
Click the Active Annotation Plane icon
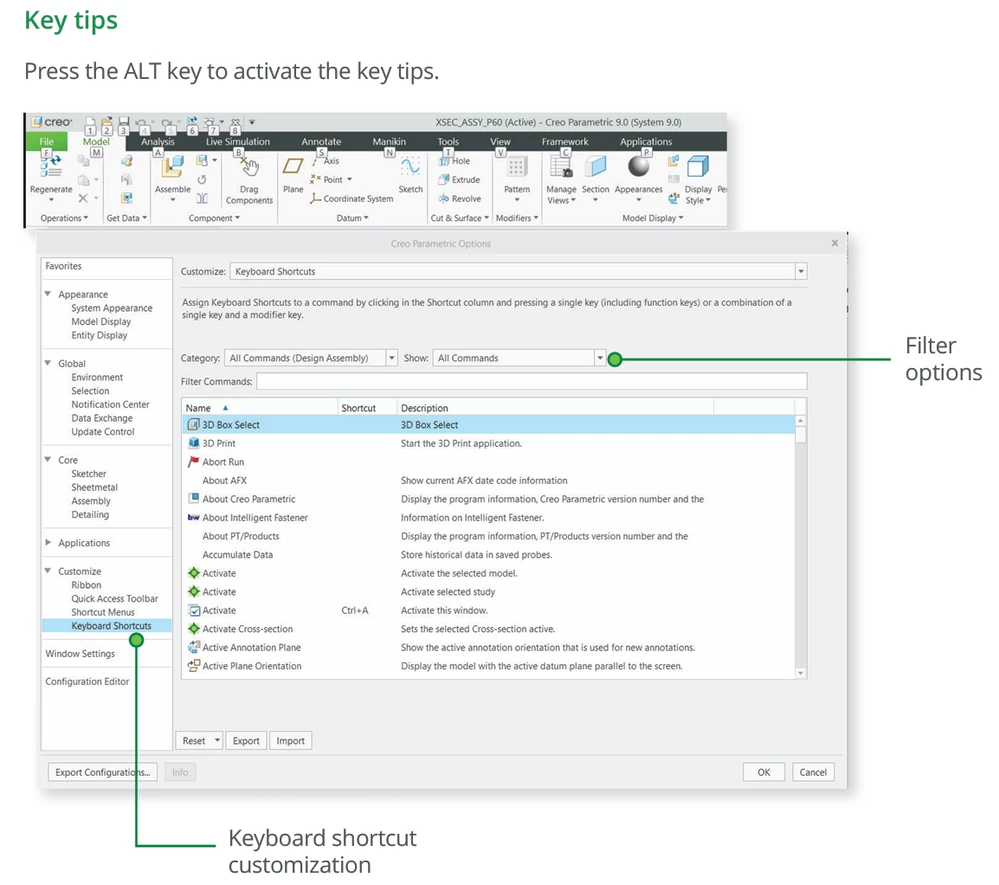[194, 647]
